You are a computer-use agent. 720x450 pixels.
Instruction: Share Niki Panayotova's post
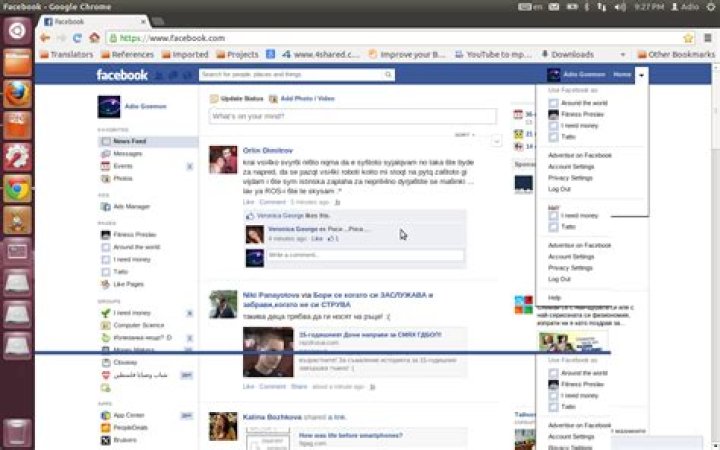(299, 387)
